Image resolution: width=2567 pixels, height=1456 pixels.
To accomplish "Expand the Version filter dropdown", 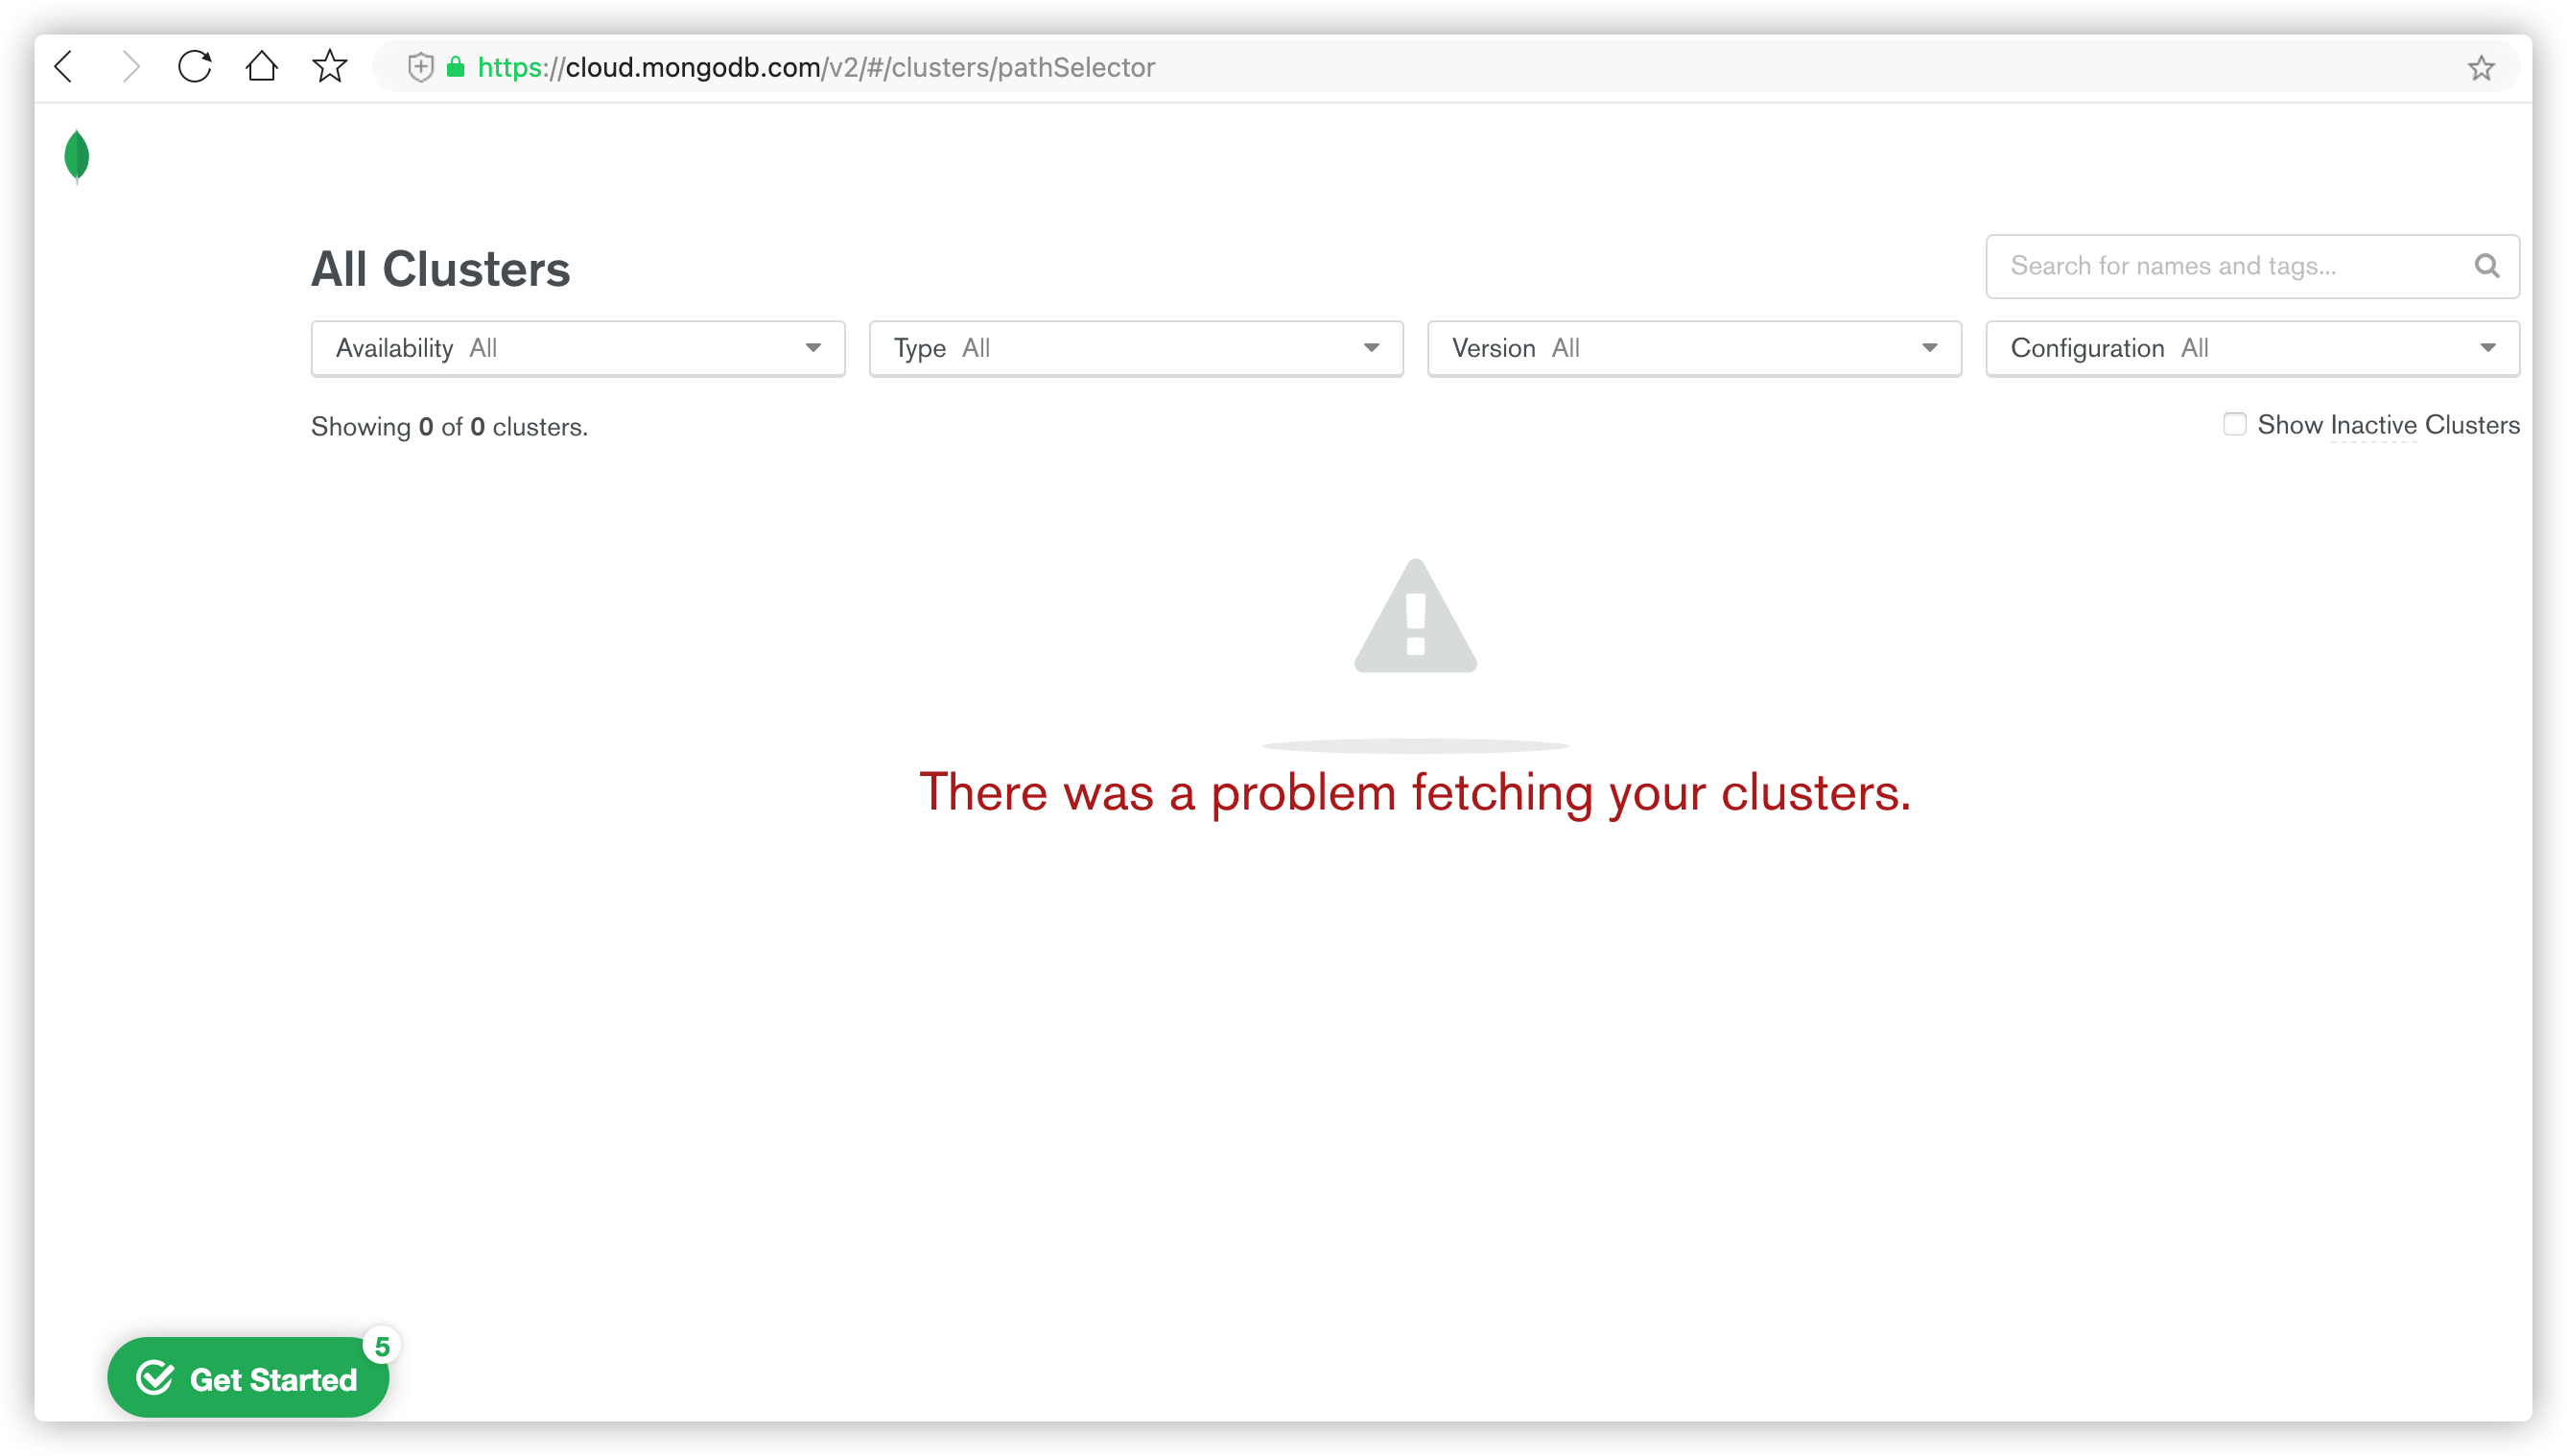I will tap(1694, 348).
